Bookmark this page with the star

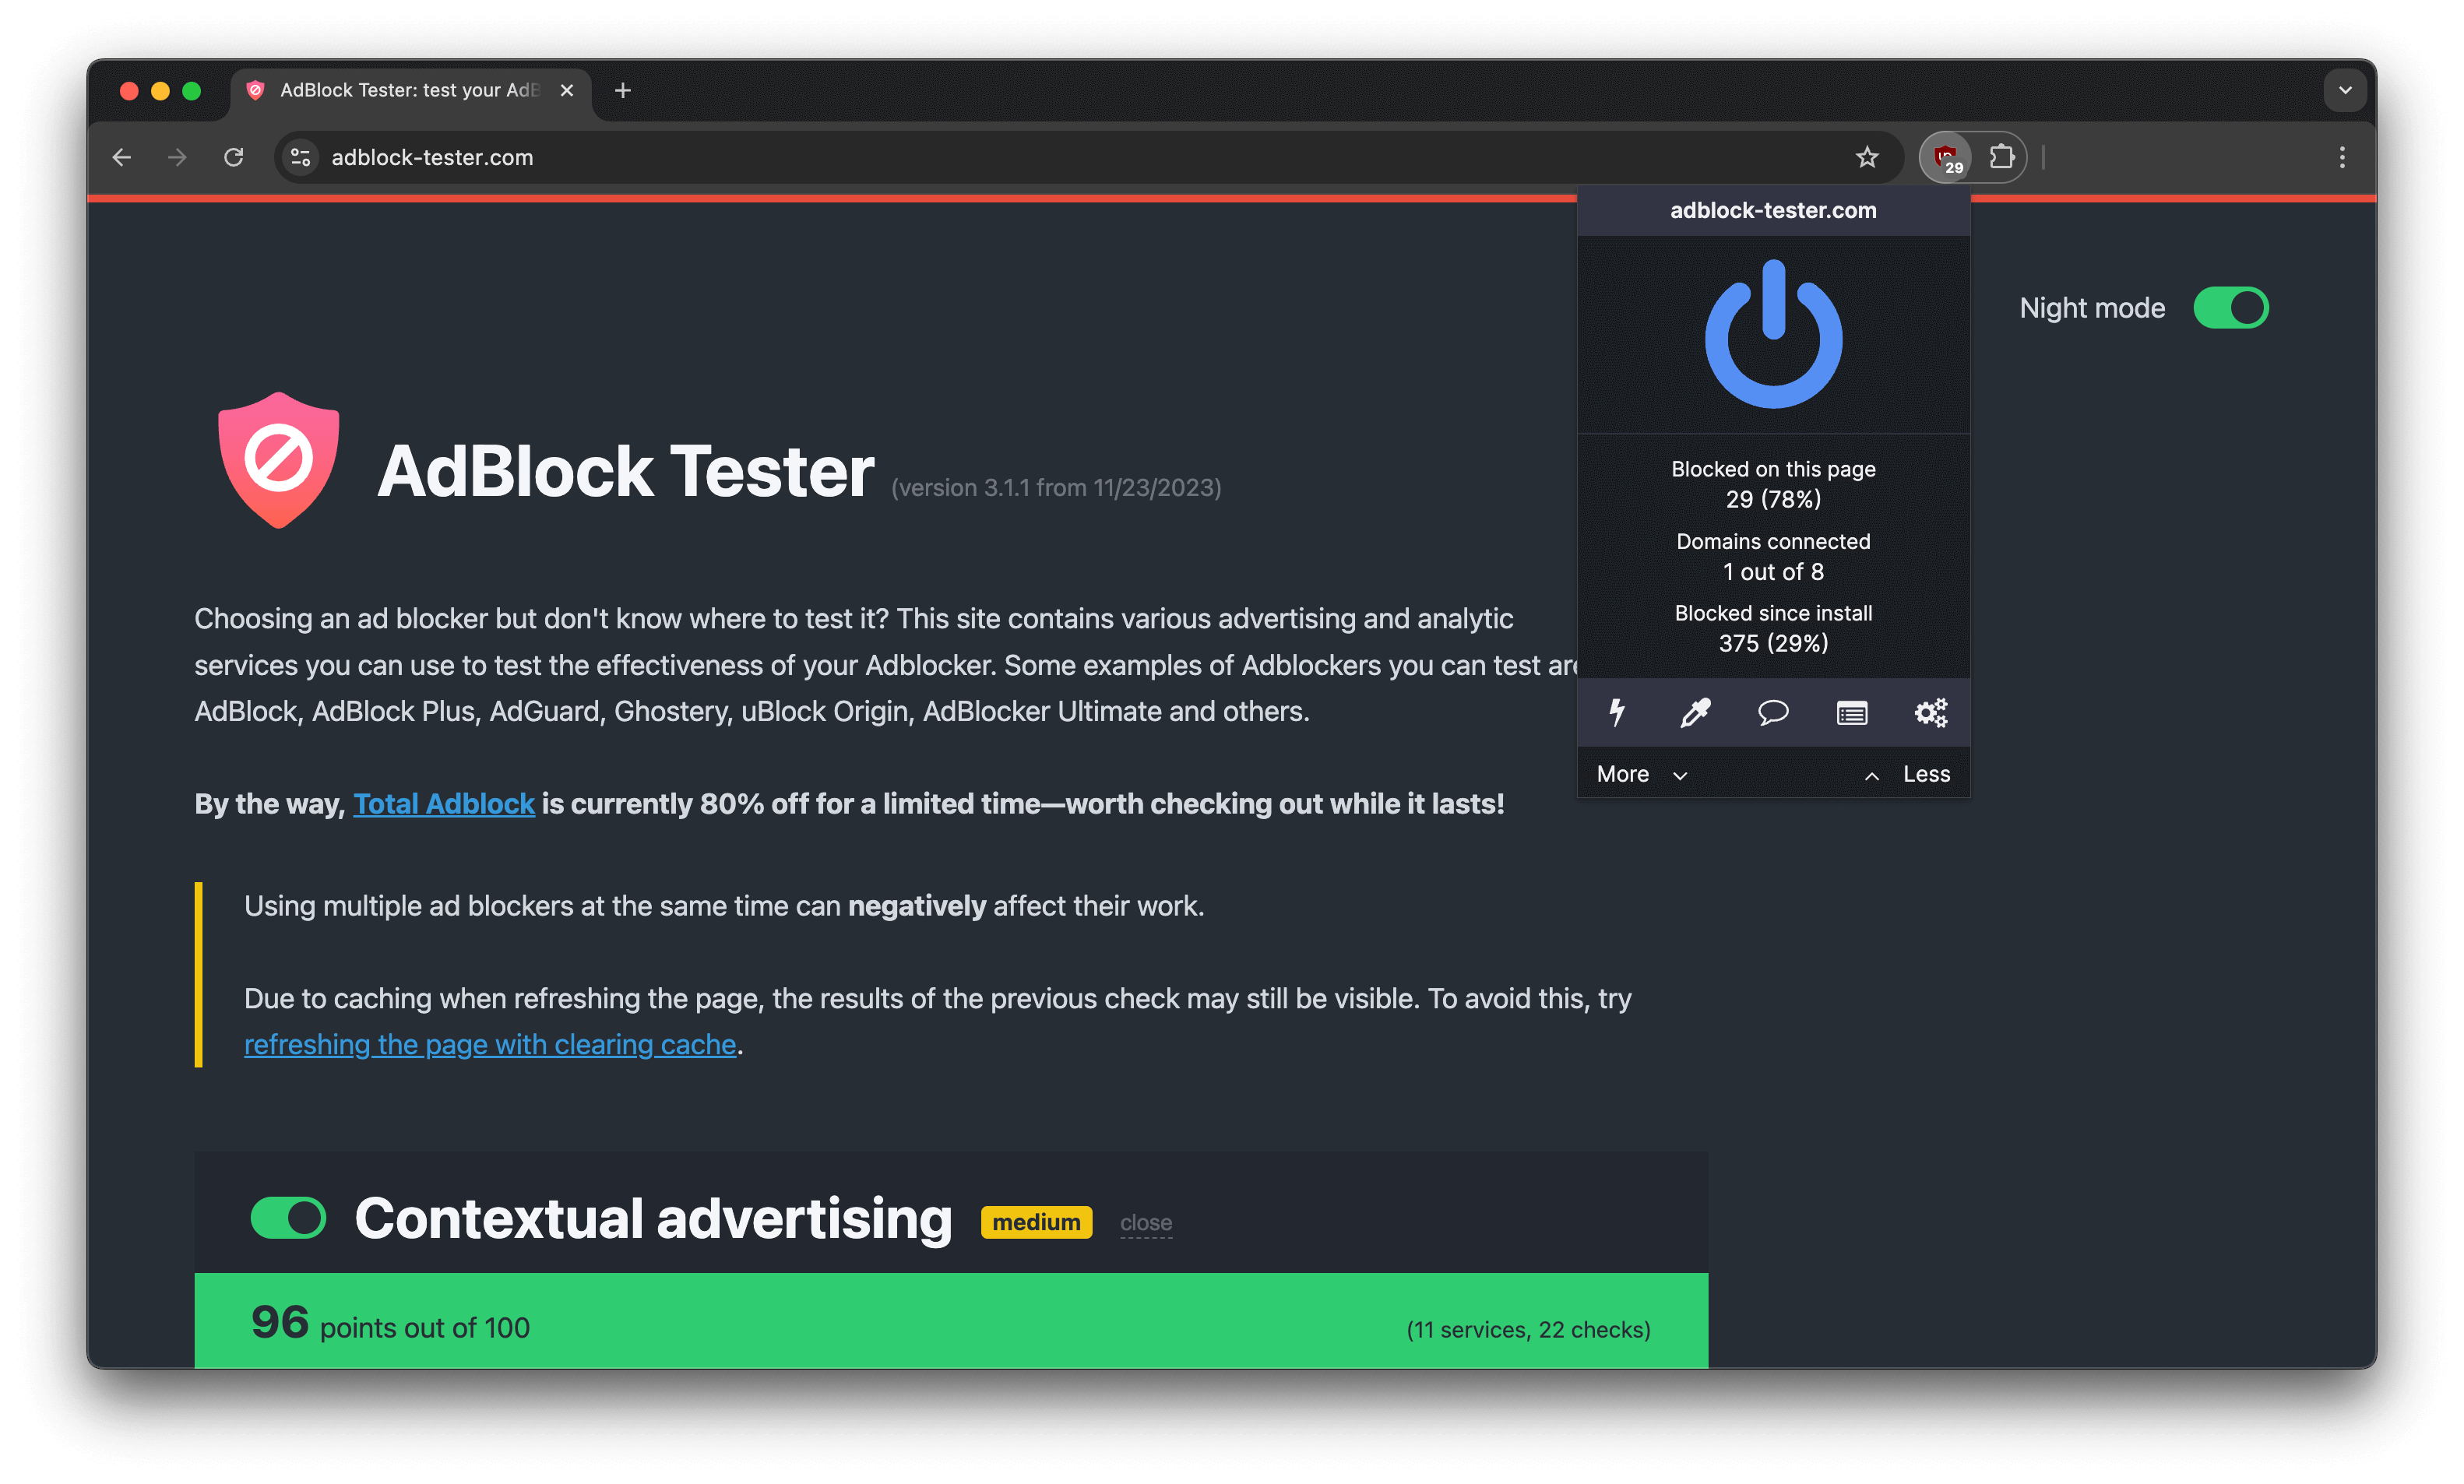pyautogui.click(x=1867, y=157)
